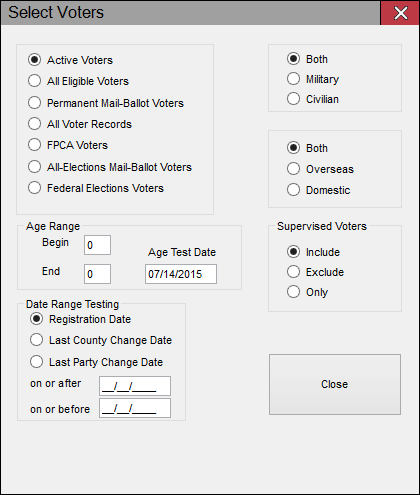
Task: Click the 'on or before' date field
Action: tap(135, 408)
